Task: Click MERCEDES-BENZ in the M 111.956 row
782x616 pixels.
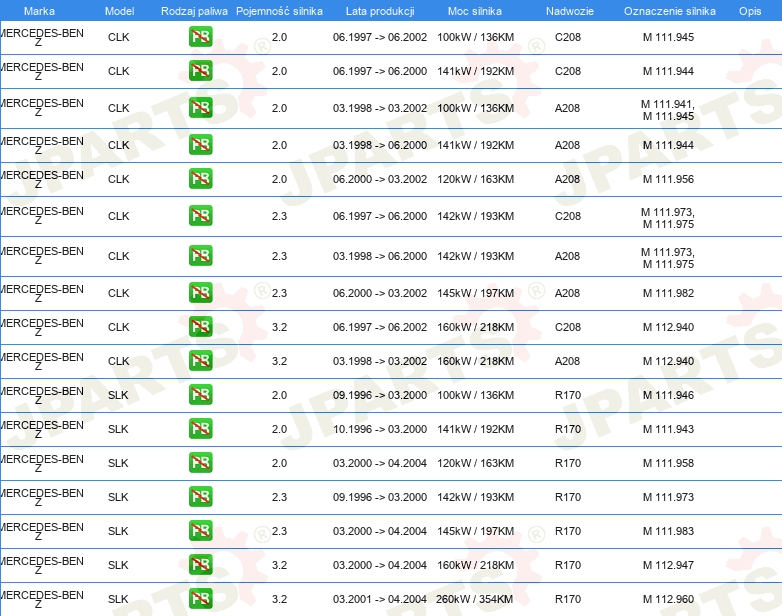Action: click(x=42, y=180)
